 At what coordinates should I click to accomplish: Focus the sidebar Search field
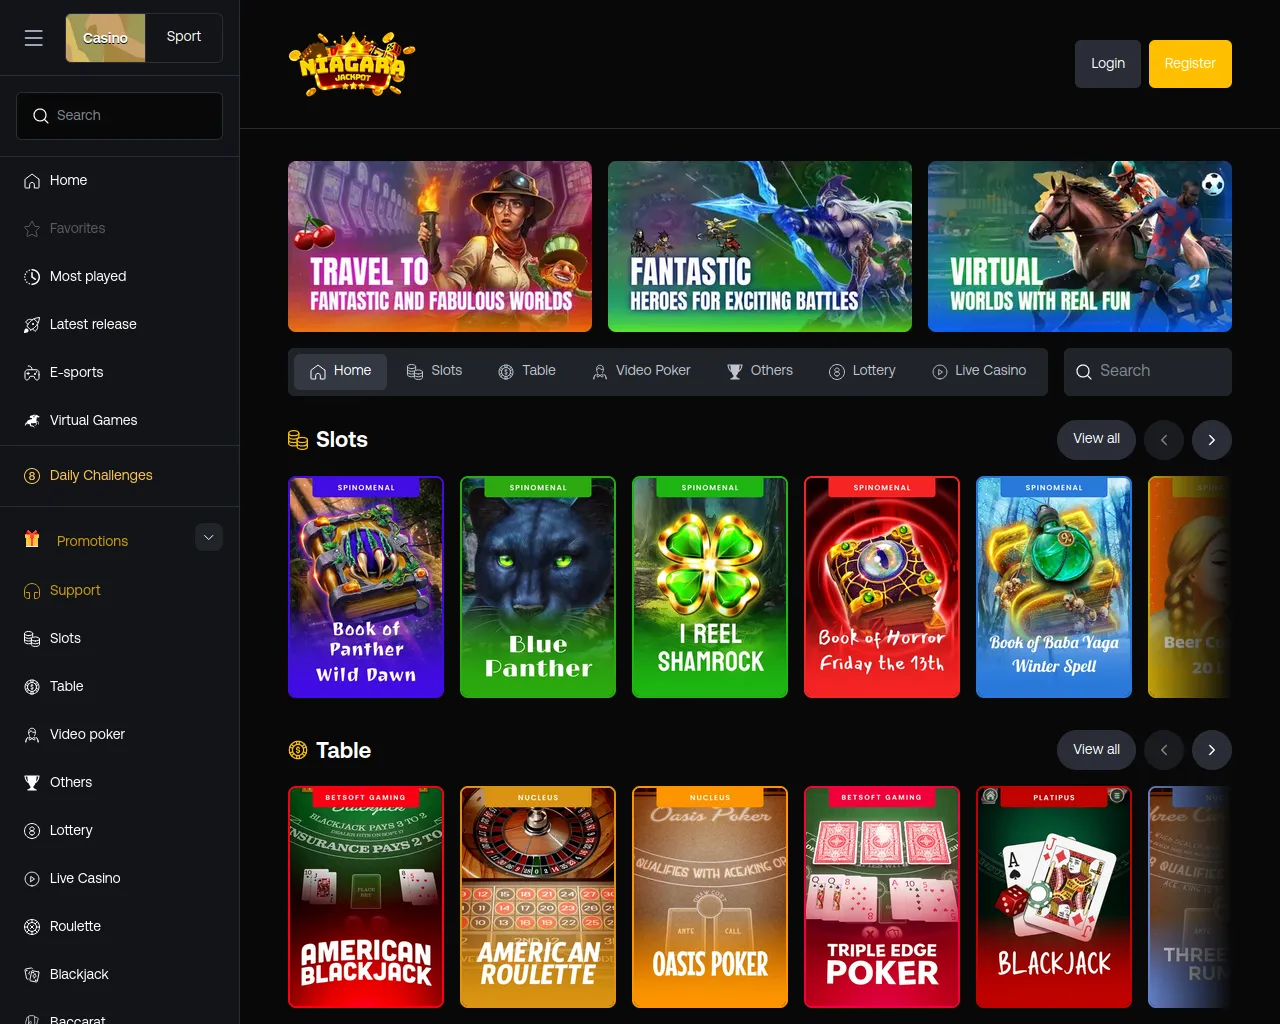click(x=119, y=116)
